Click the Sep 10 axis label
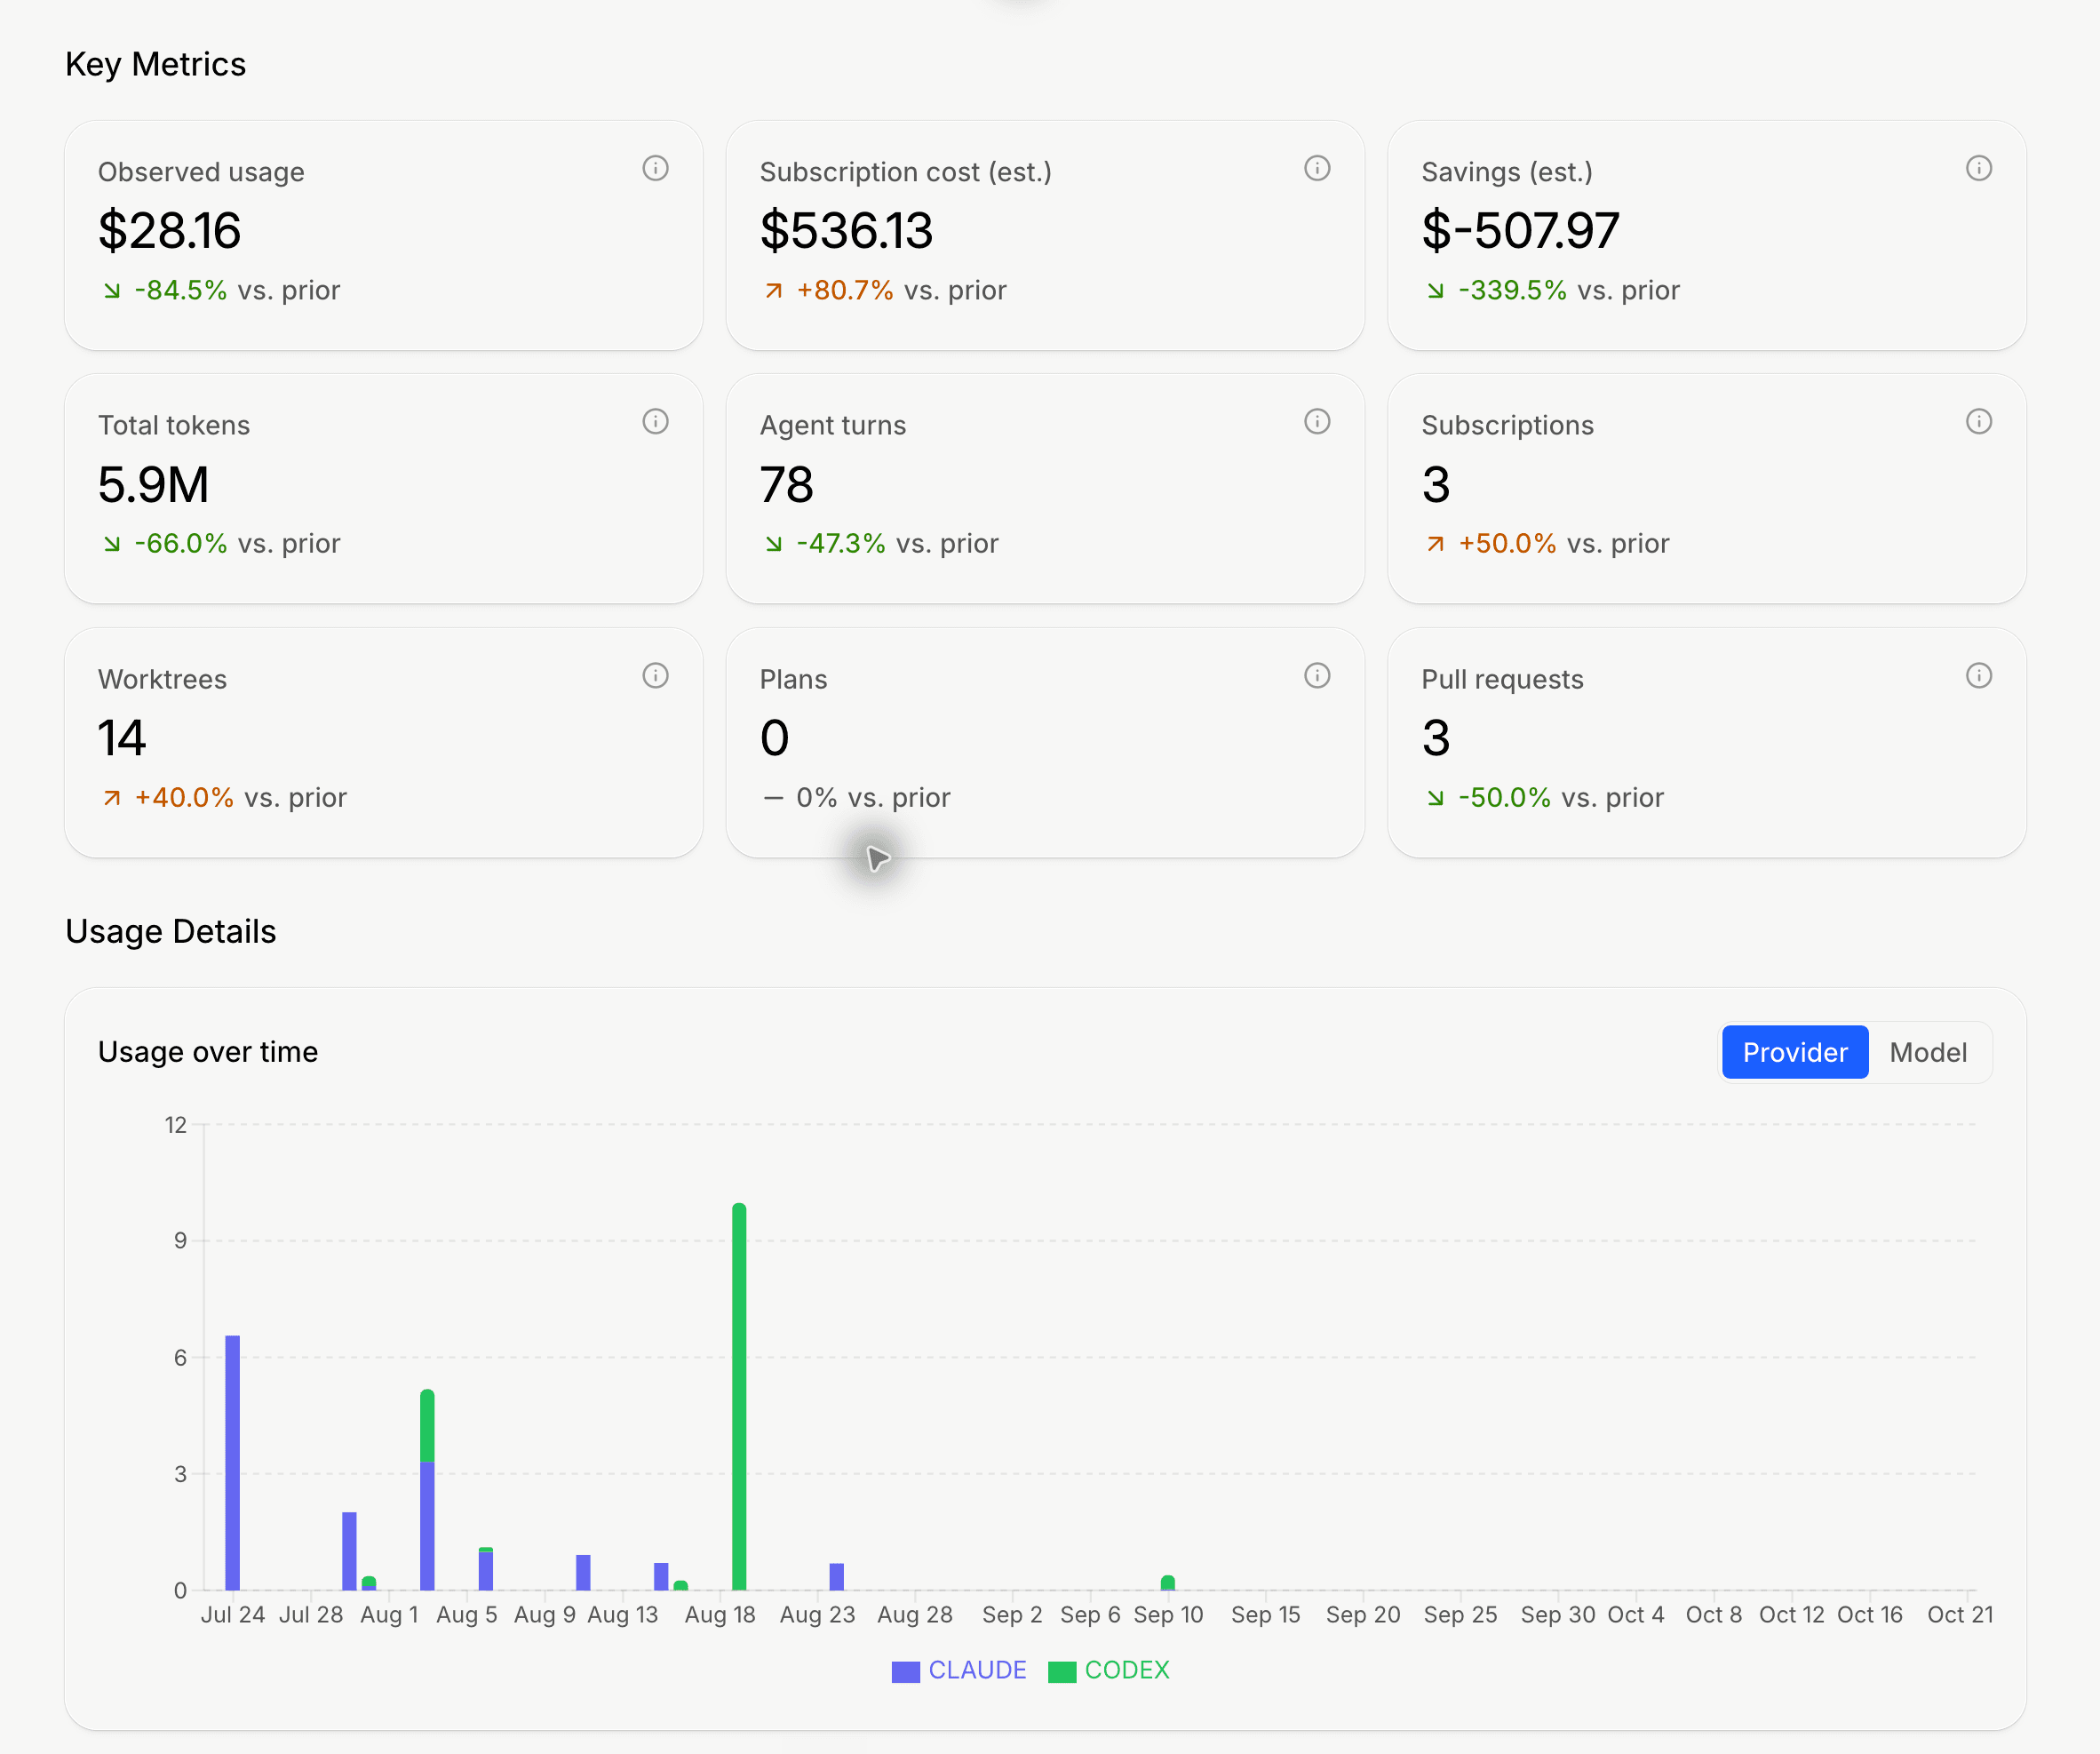The height and width of the screenshot is (1754, 2100). [1168, 1614]
